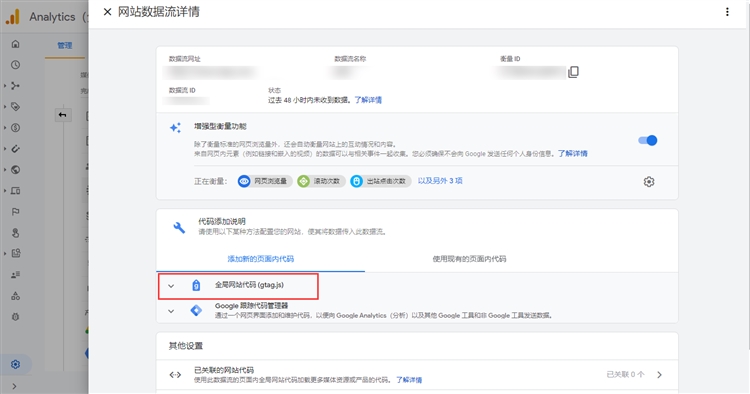Open the flag icon in the sidebar

(x=15, y=212)
